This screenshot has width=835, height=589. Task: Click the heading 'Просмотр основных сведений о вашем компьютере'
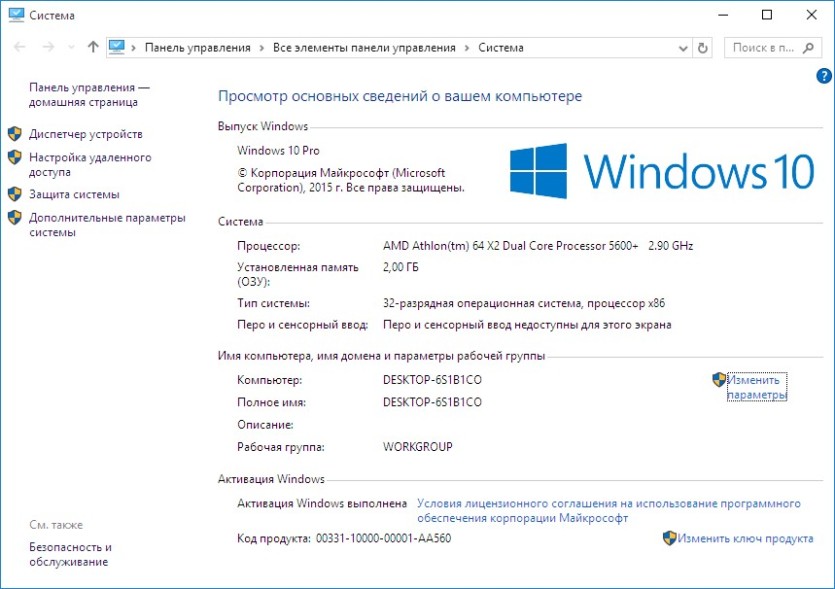[x=400, y=96]
